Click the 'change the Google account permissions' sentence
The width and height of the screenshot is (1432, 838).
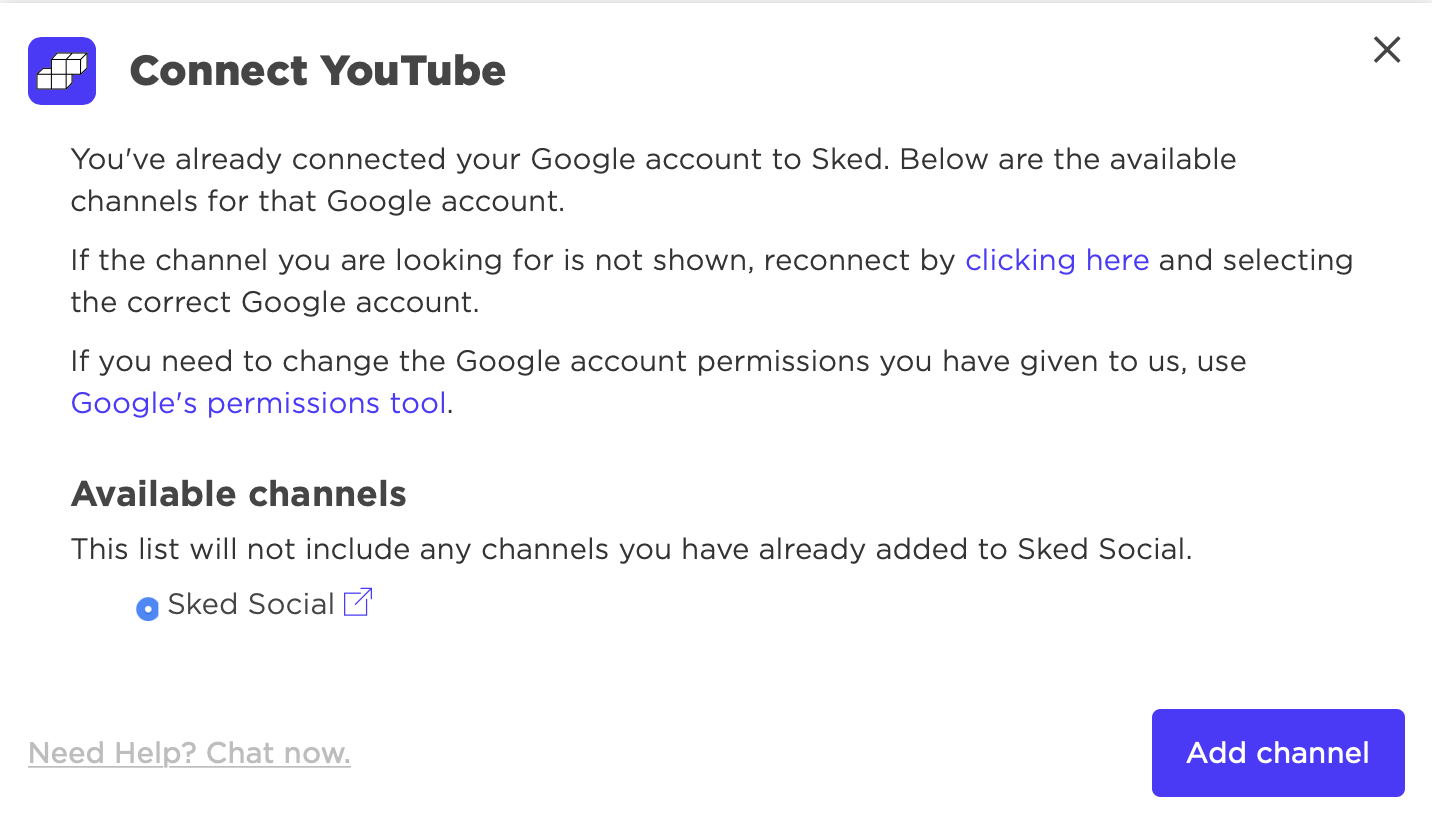[x=658, y=381]
